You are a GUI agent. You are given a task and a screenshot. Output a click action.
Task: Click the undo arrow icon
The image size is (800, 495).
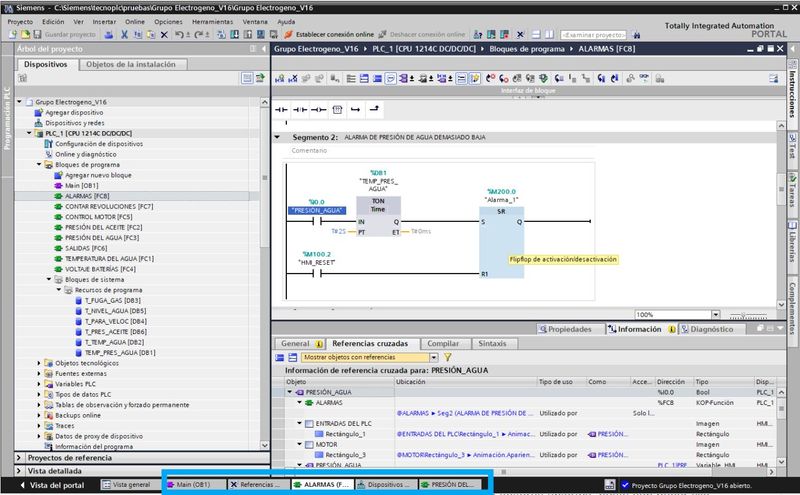[179, 35]
